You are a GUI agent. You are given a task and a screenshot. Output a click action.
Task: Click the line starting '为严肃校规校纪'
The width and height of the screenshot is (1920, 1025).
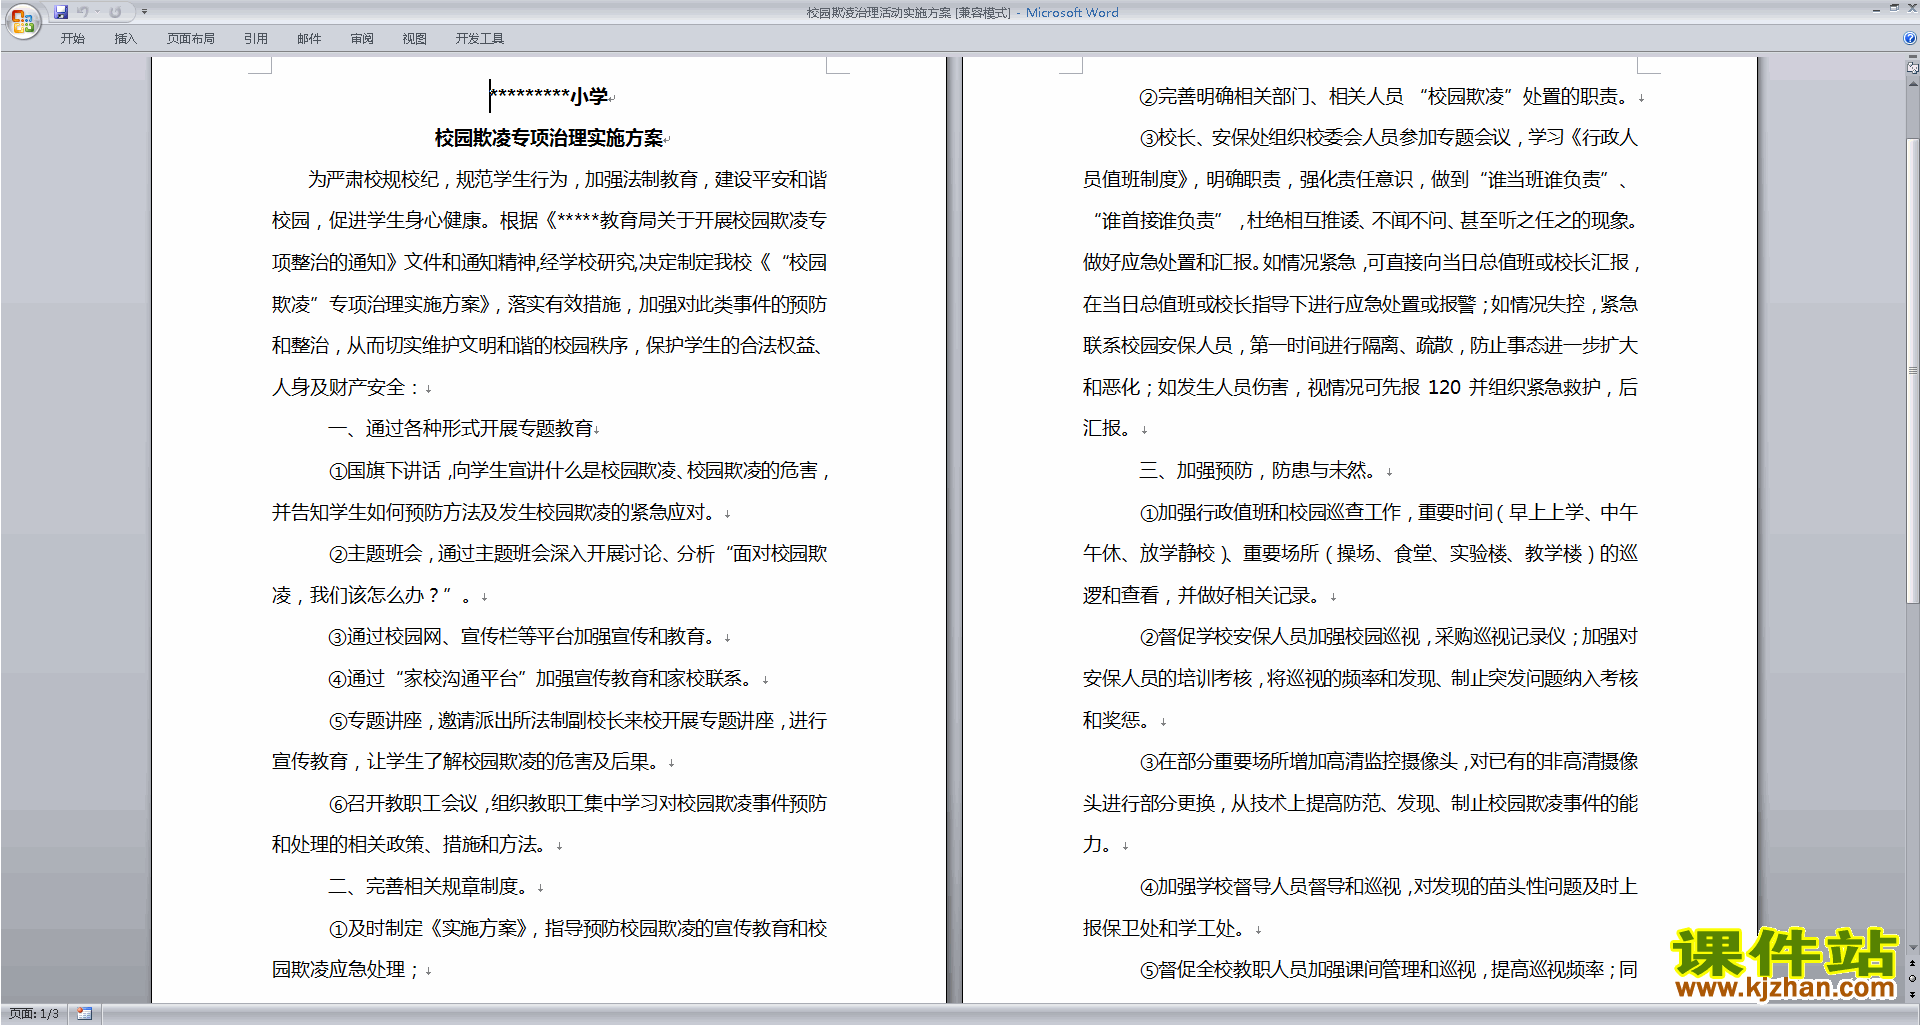click(x=568, y=180)
